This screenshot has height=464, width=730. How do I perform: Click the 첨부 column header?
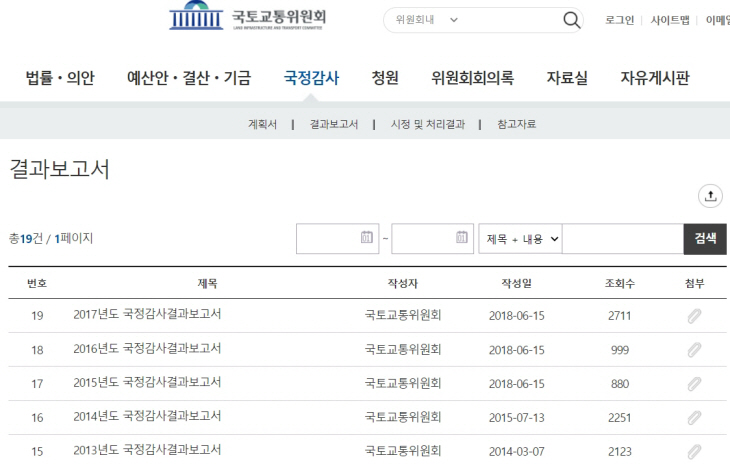(695, 283)
